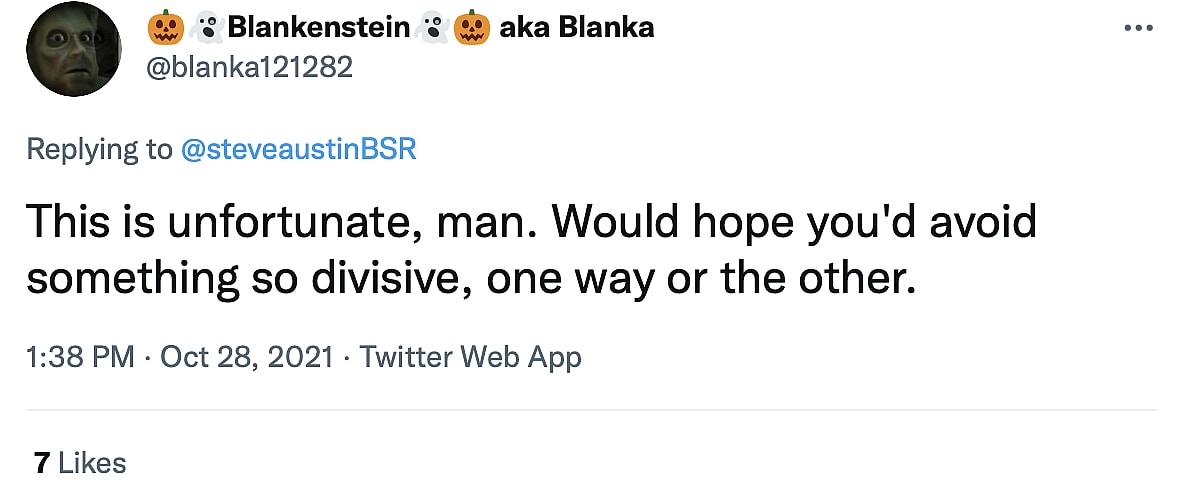Click the Oct 28, 2021 date
1184x502 pixels.
coord(245,357)
